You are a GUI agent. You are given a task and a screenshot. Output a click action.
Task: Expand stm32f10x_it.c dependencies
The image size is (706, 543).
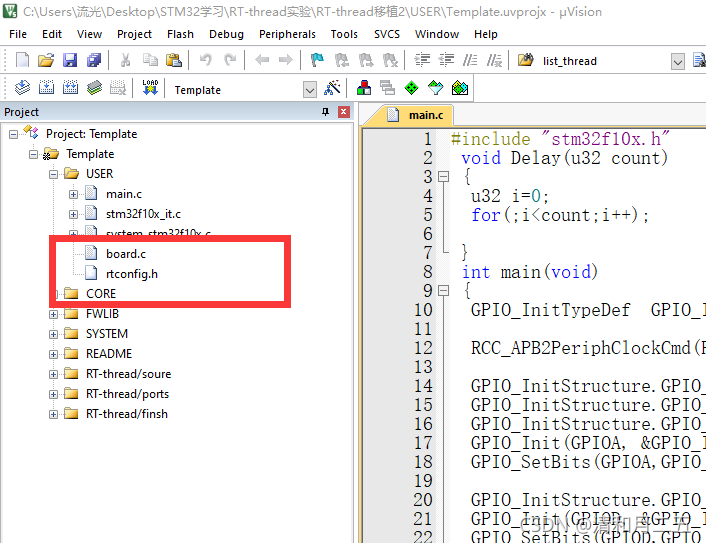click(73, 214)
